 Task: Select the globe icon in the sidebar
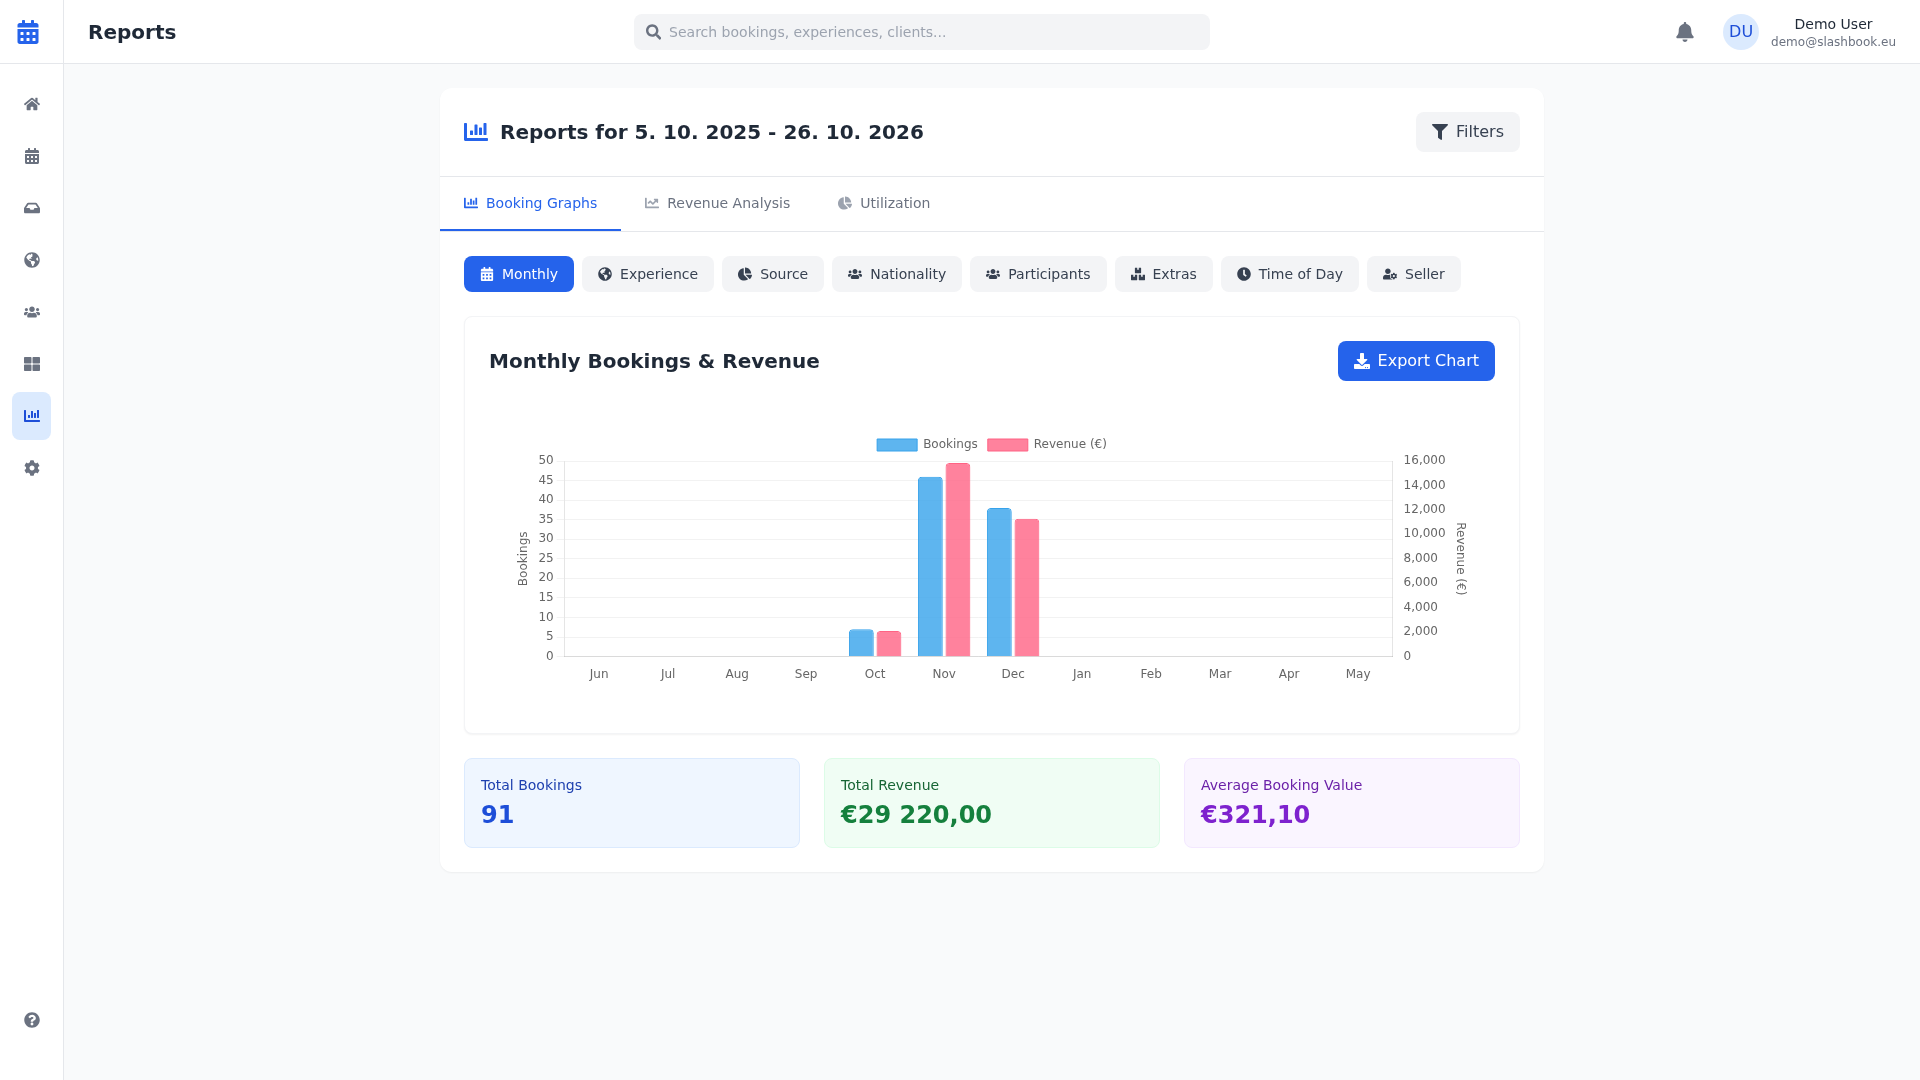[31, 260]
